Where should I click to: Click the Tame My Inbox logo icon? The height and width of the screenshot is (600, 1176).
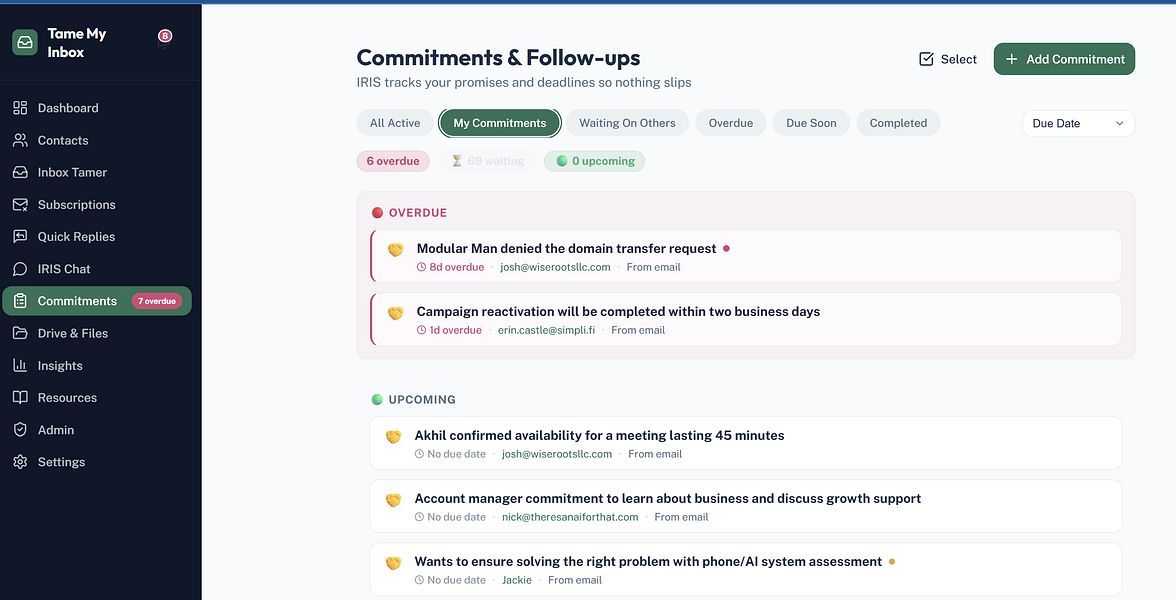point(25,42)
